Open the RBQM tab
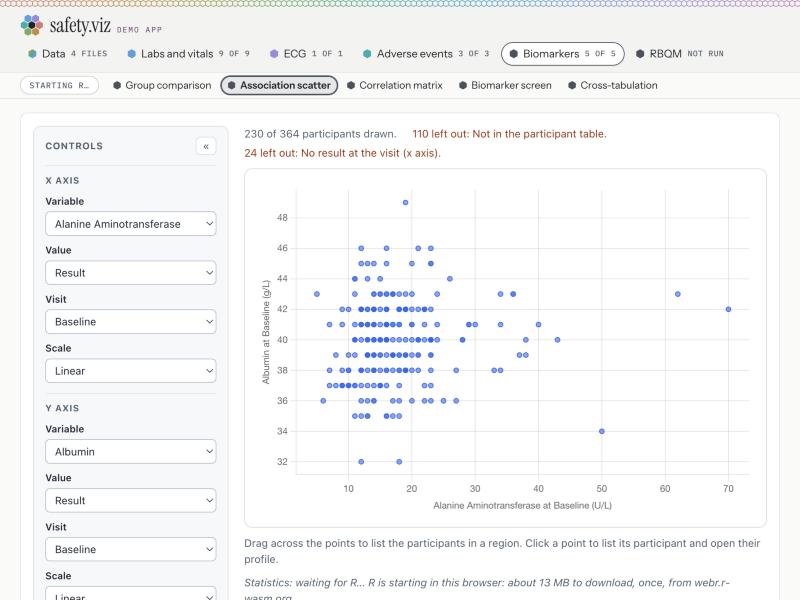 (680, 54)
